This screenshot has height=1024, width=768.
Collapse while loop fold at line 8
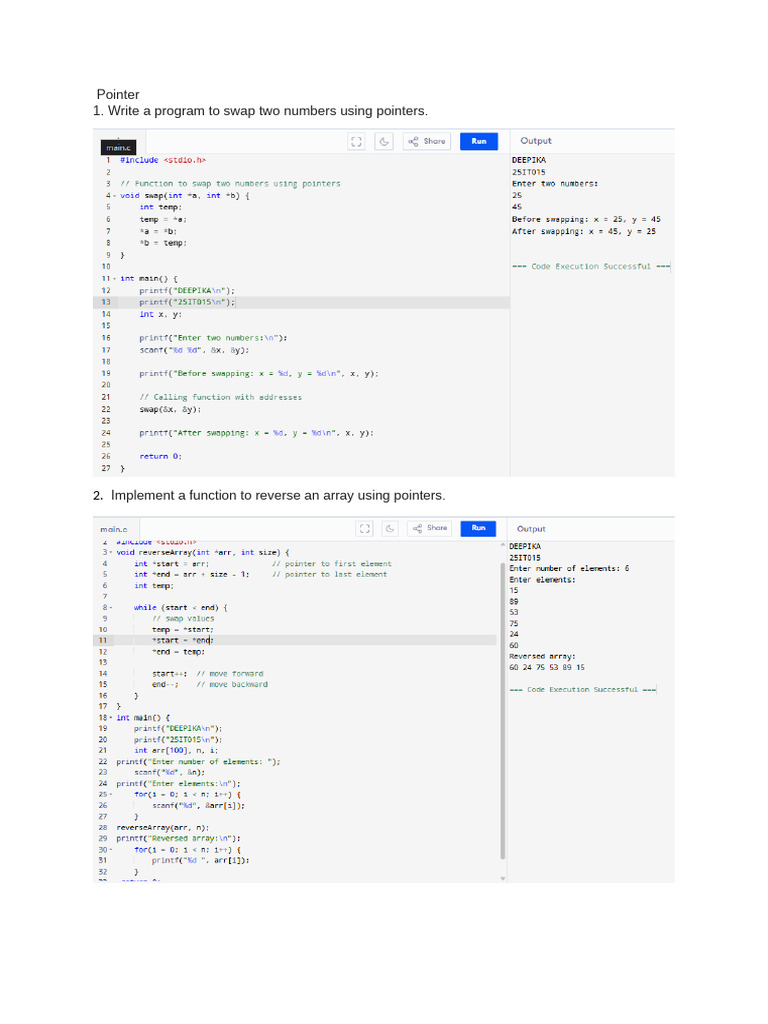111,608
